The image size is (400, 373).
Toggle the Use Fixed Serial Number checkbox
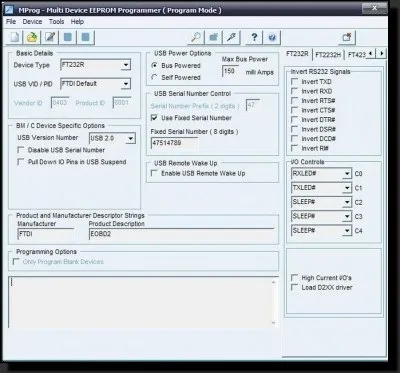pyautogui.click(x=154, y=118)
